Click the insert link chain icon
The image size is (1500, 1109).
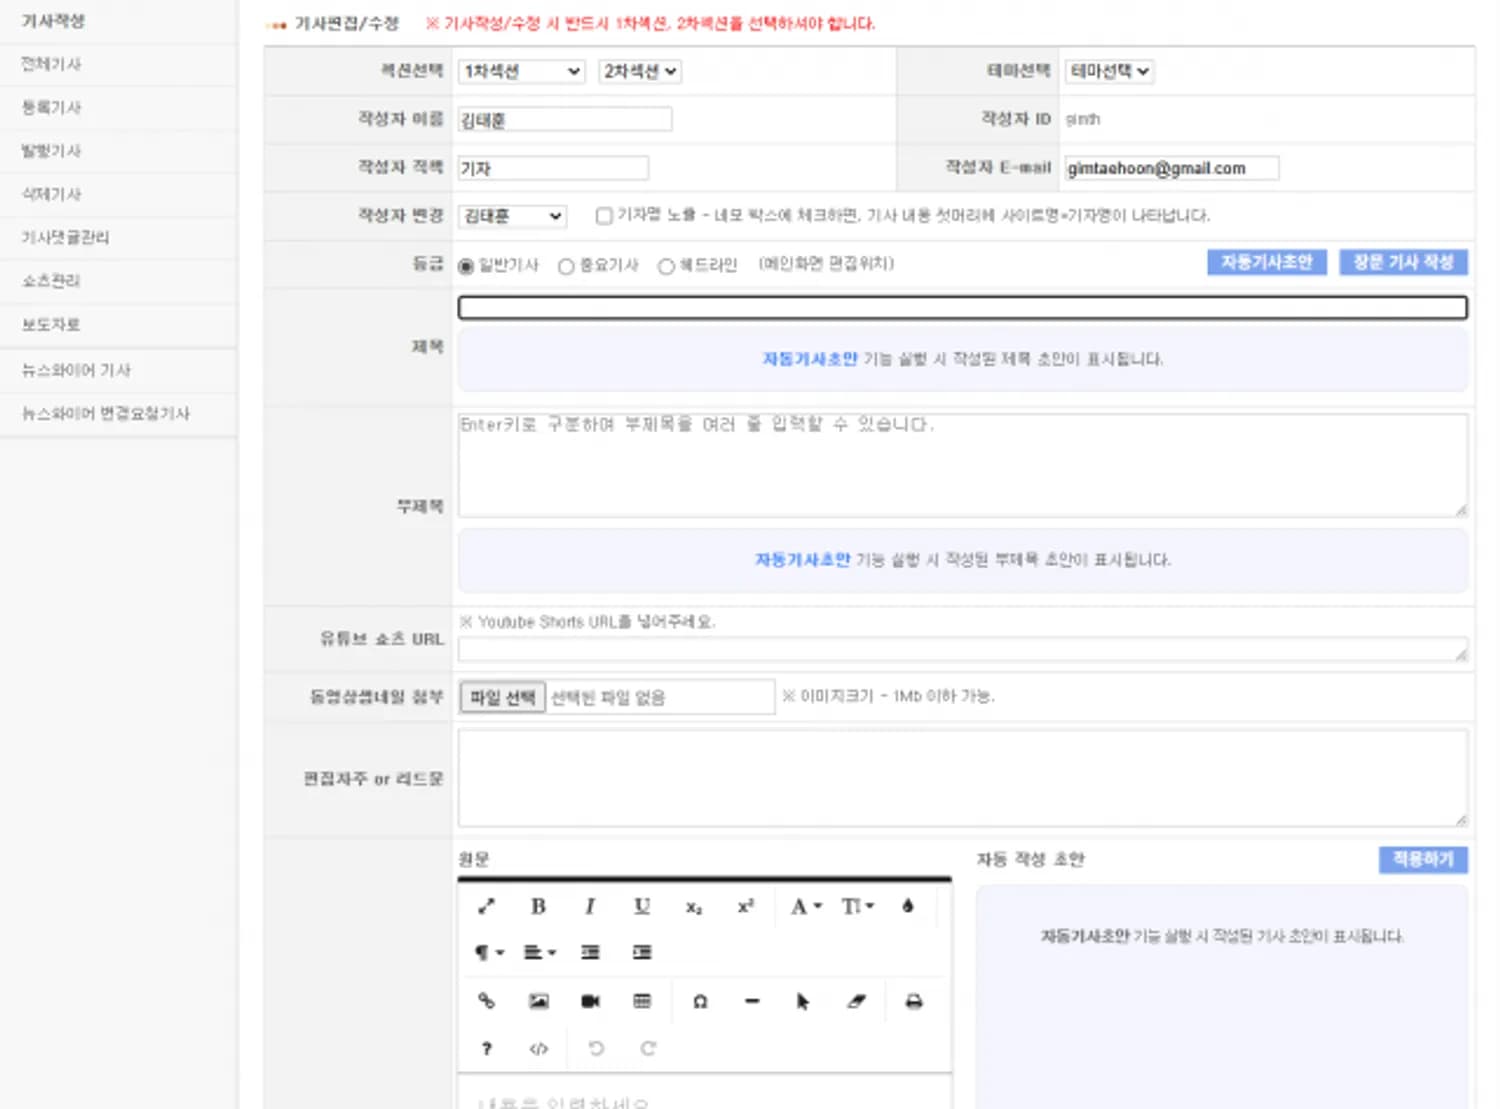[x=486, y=1001]
